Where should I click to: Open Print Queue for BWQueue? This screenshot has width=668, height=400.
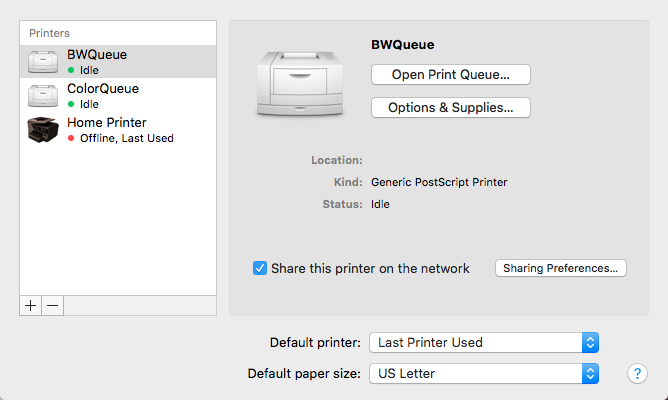click(x=450, y=74)
